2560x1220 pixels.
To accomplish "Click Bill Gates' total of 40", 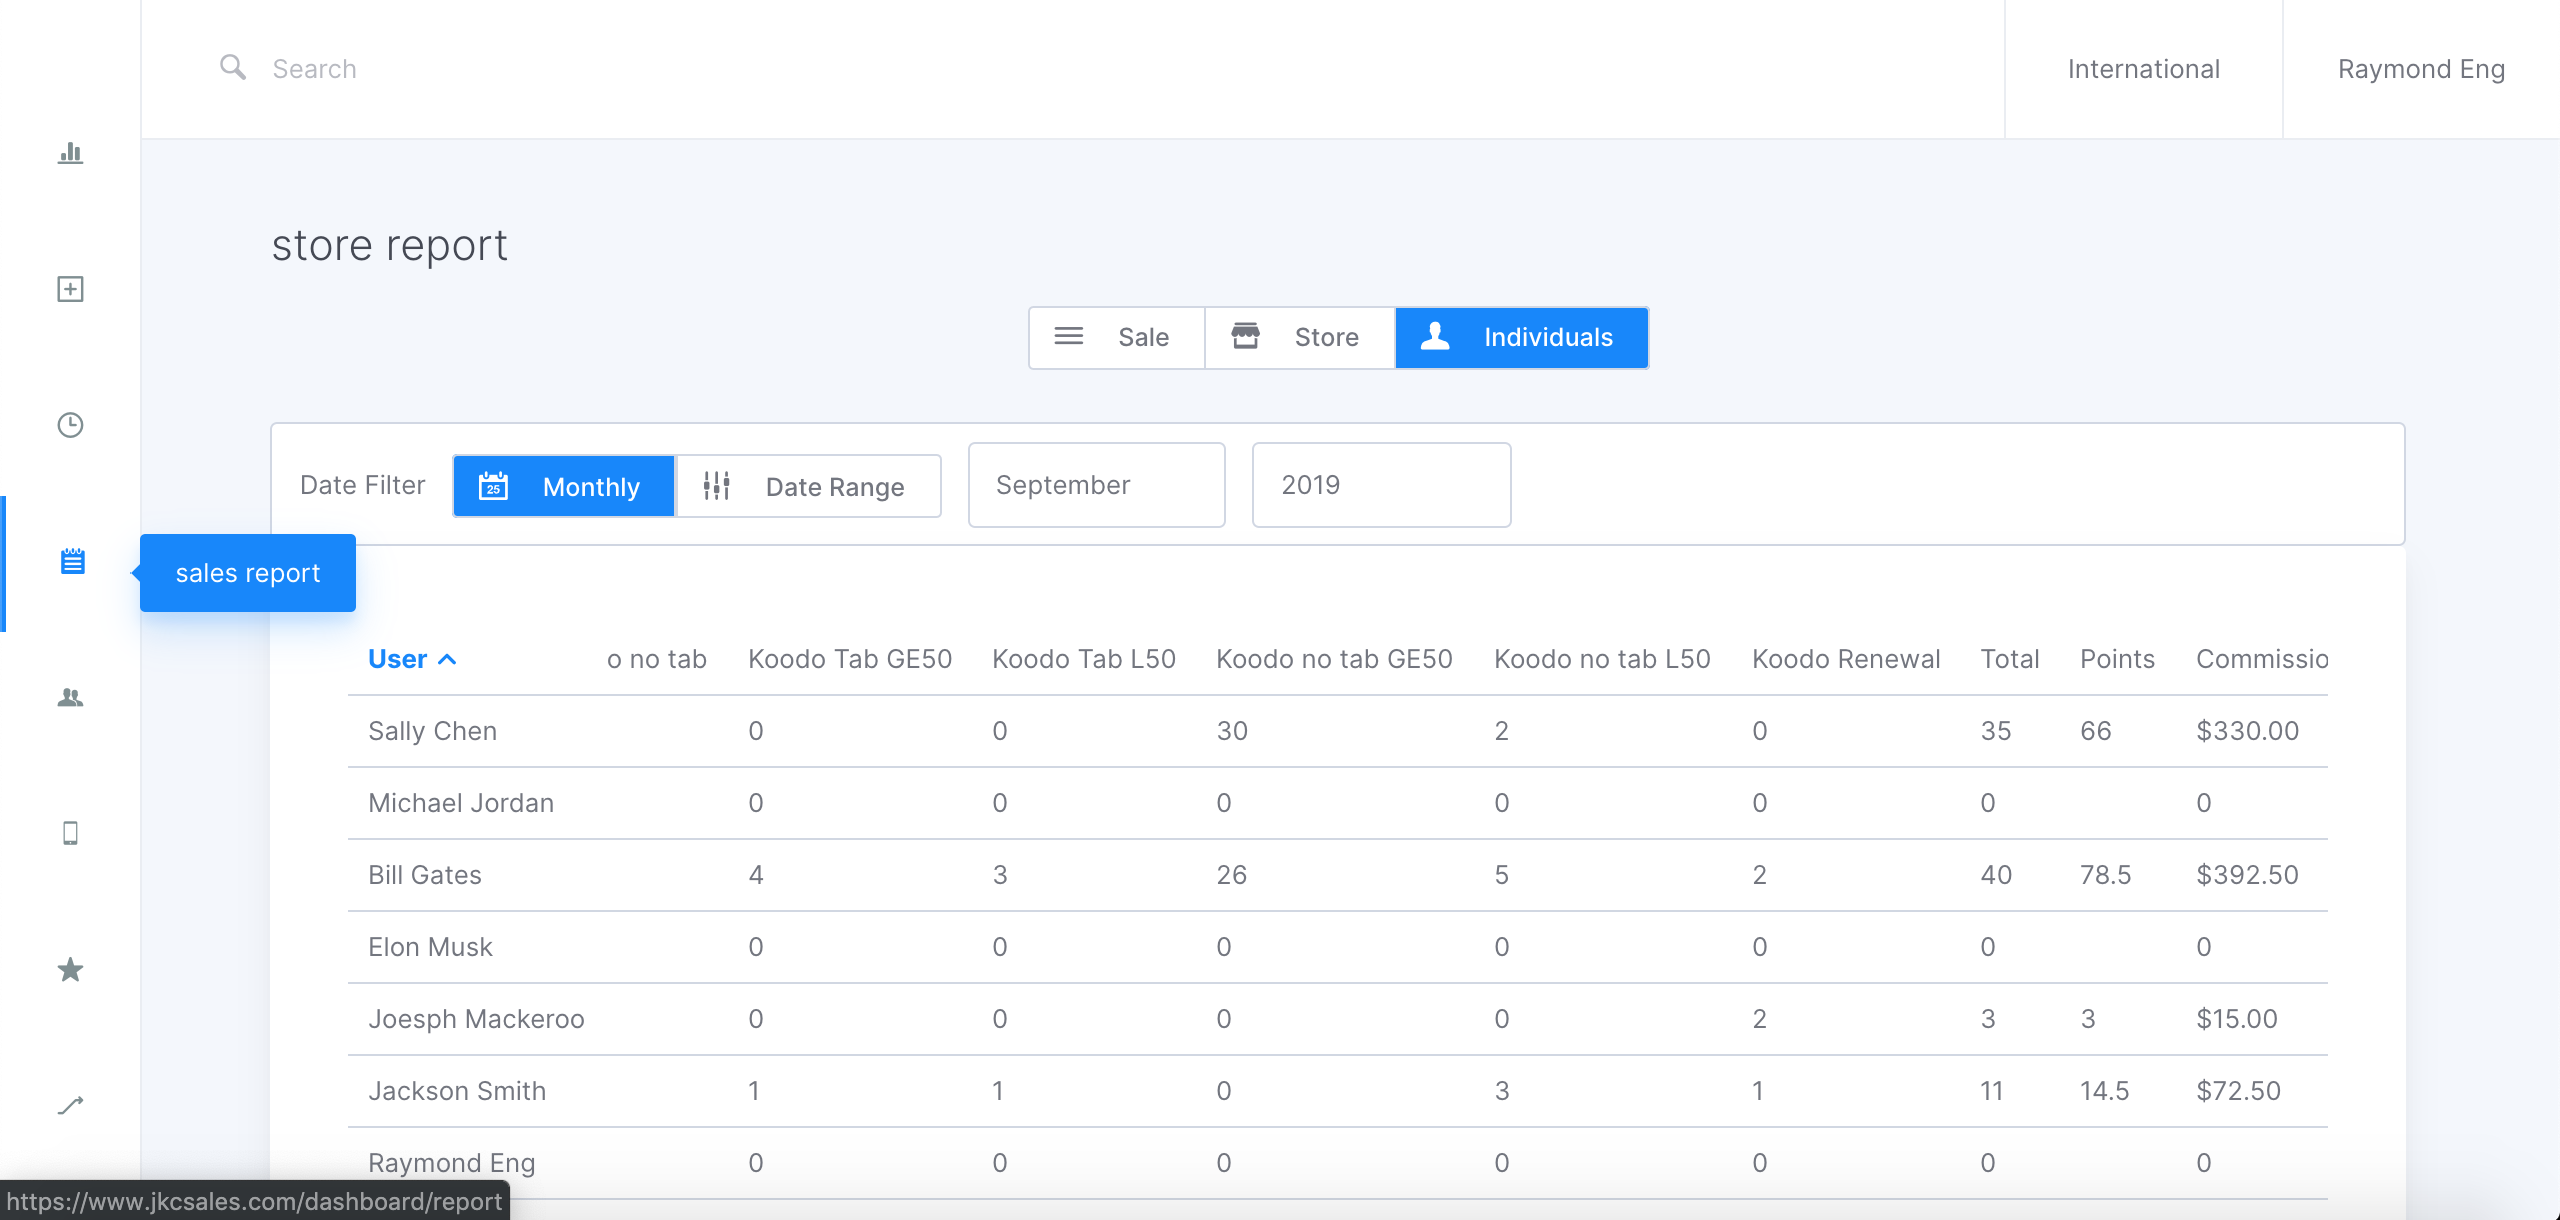I will (1996, 875).
